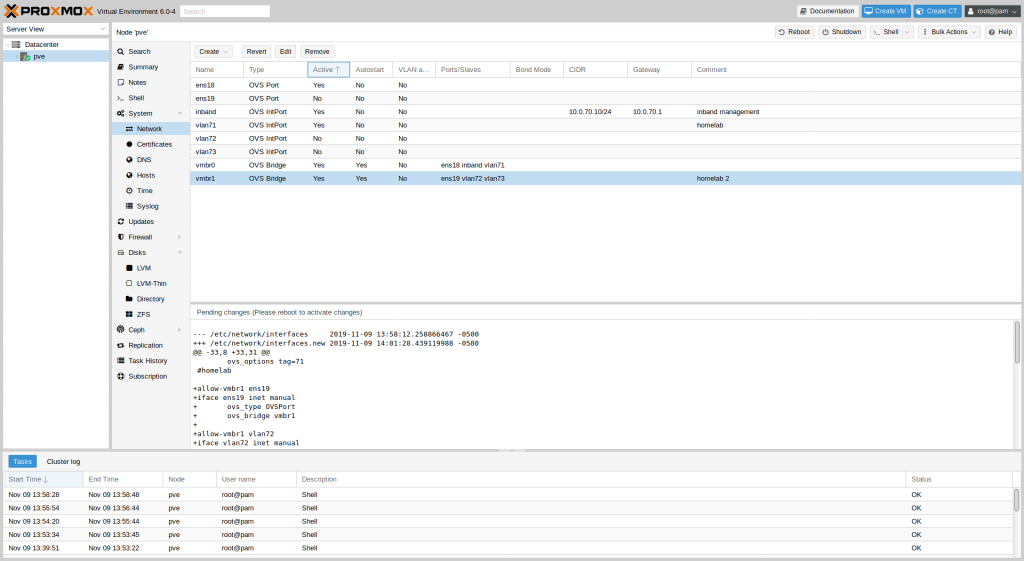
Task: Click the Replication icon
Action: 121,345
